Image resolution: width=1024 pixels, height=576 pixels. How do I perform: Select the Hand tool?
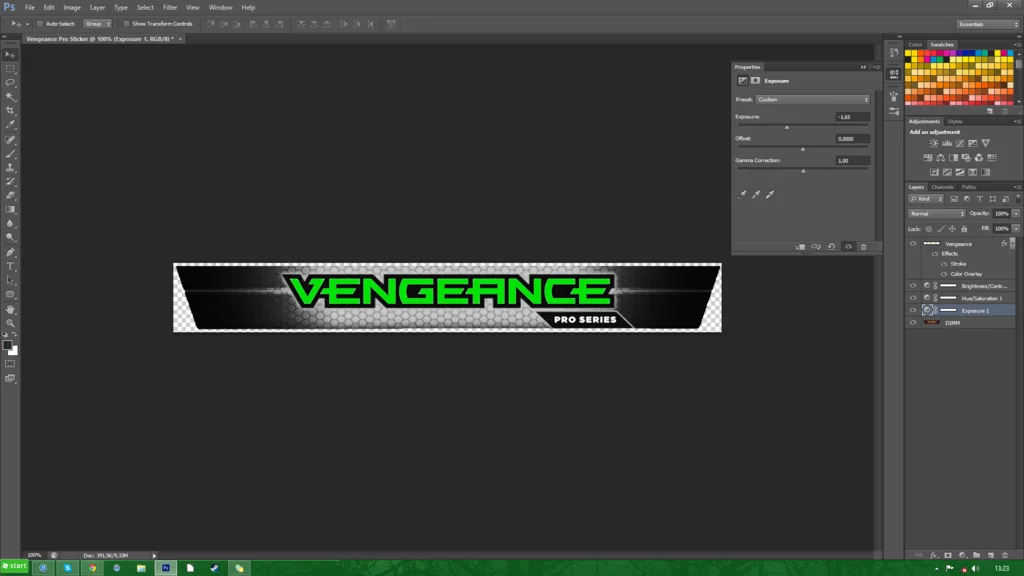pyautogui.click(x=10, y=309)
